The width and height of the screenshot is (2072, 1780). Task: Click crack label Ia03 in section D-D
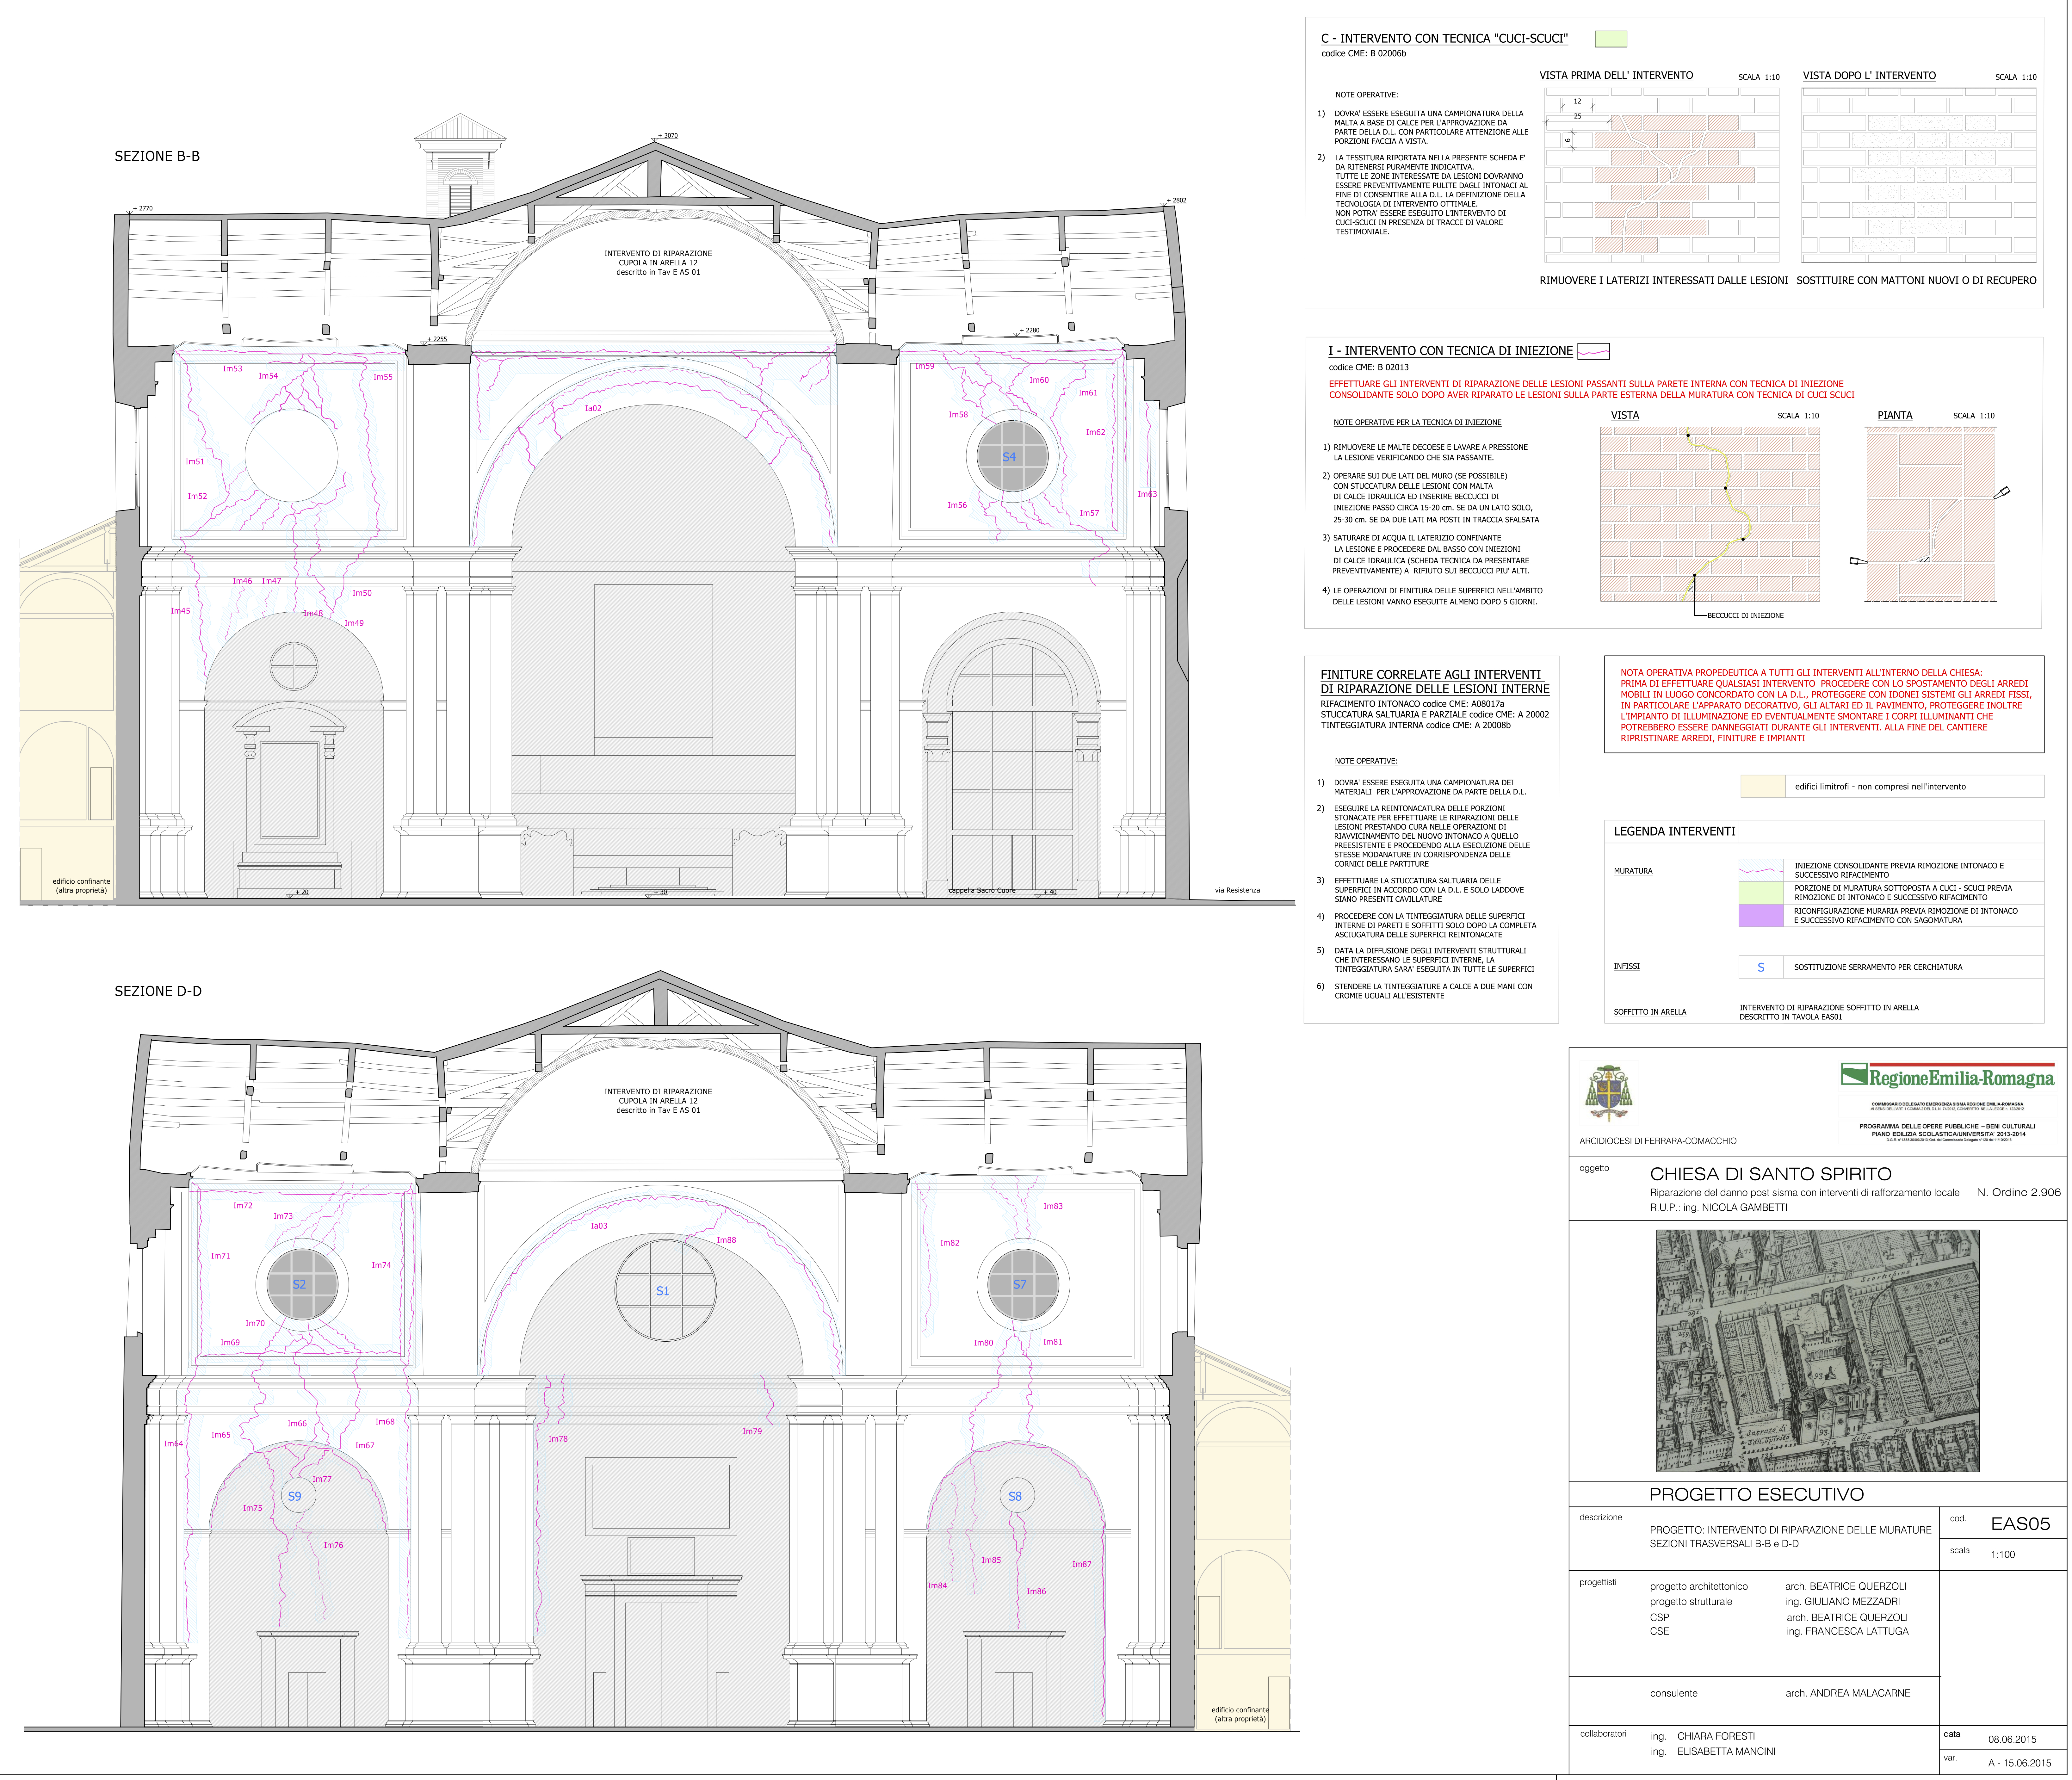click(x=599, y=1226)
